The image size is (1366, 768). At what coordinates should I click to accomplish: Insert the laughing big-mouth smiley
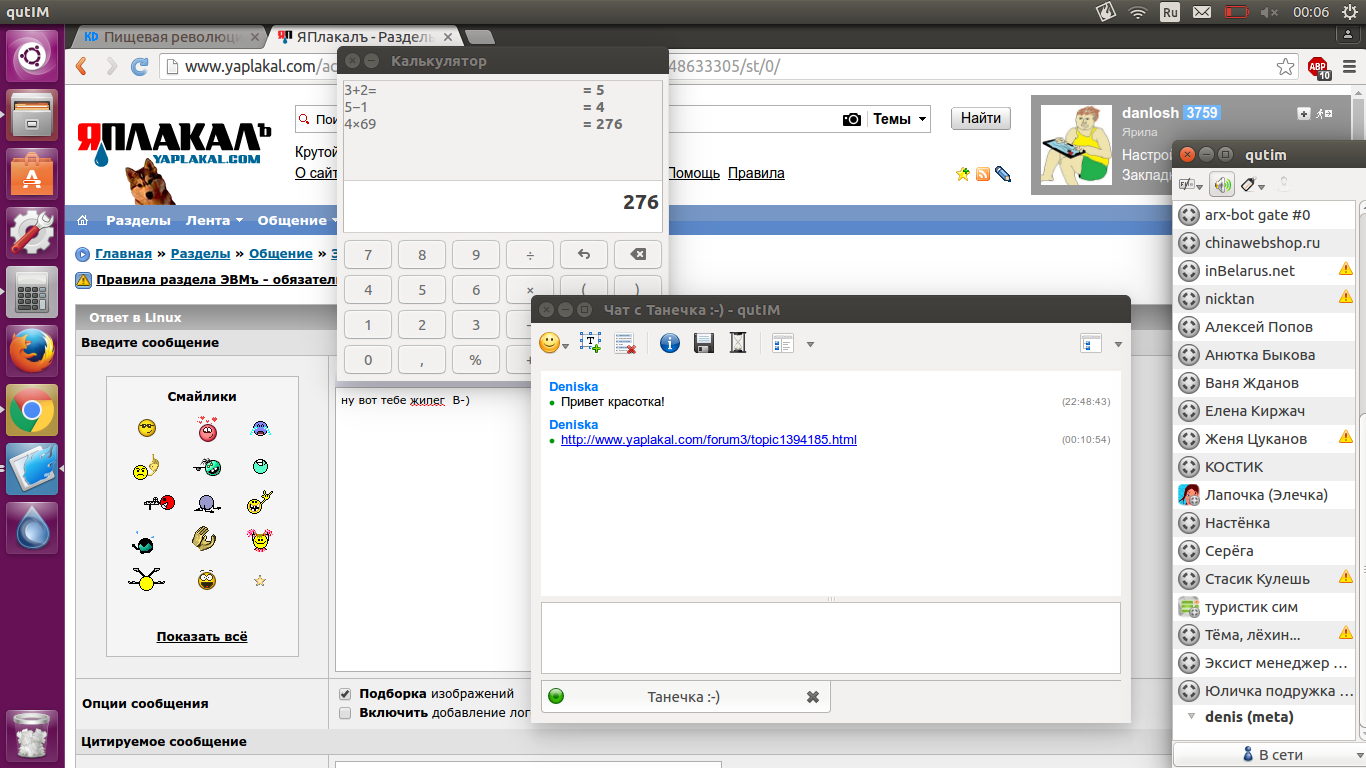click(x=206, y=579)
